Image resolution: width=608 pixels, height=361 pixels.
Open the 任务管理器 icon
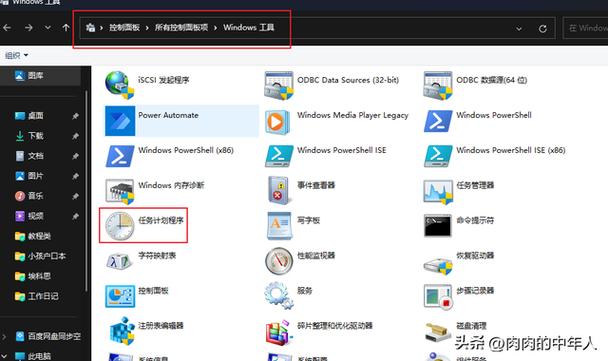point(438,192)
